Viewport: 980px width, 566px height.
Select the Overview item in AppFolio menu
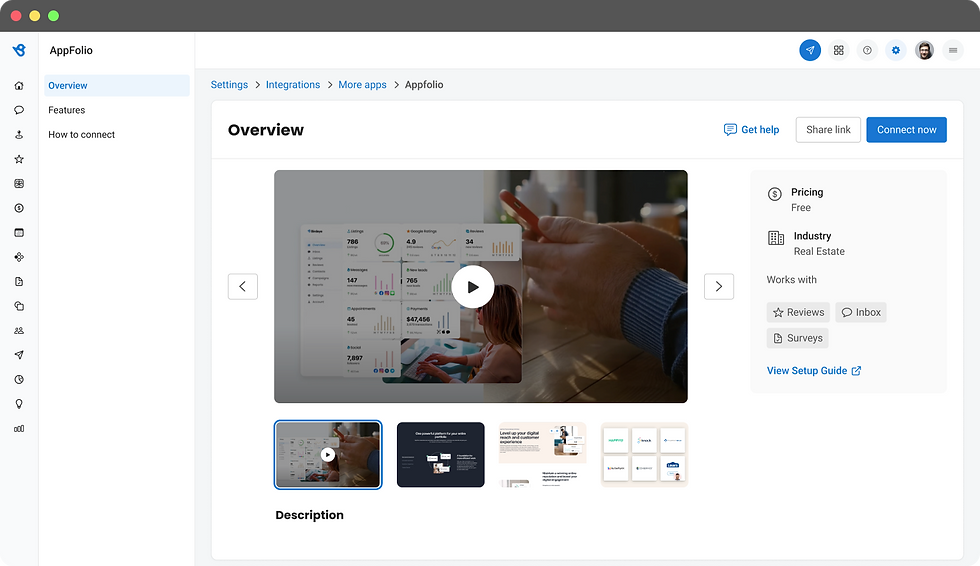click(x=117, y=86)
